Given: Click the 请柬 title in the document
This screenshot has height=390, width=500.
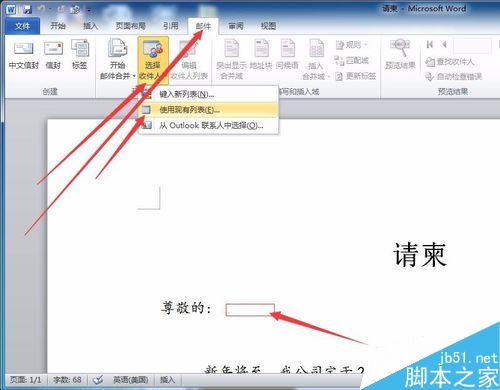Looking at the screenshot, I should click(x=420, y=255).
